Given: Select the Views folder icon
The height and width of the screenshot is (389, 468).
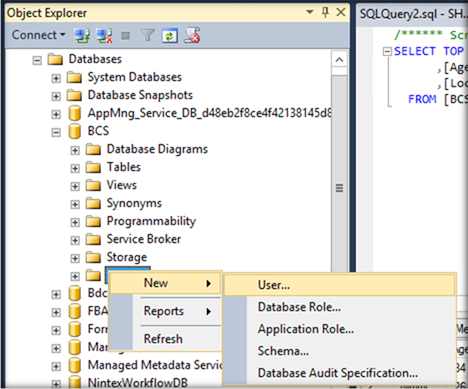Looking at the screenshot, I should (x=93, y=185).
